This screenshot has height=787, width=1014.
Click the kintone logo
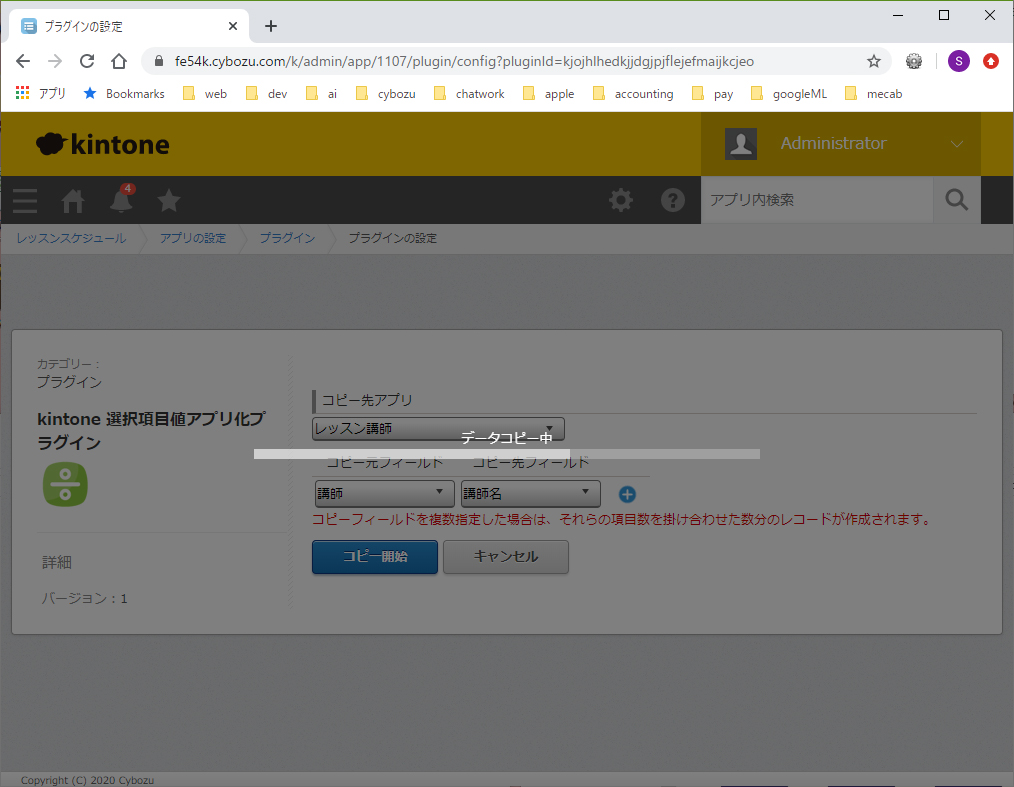point(103,144)
